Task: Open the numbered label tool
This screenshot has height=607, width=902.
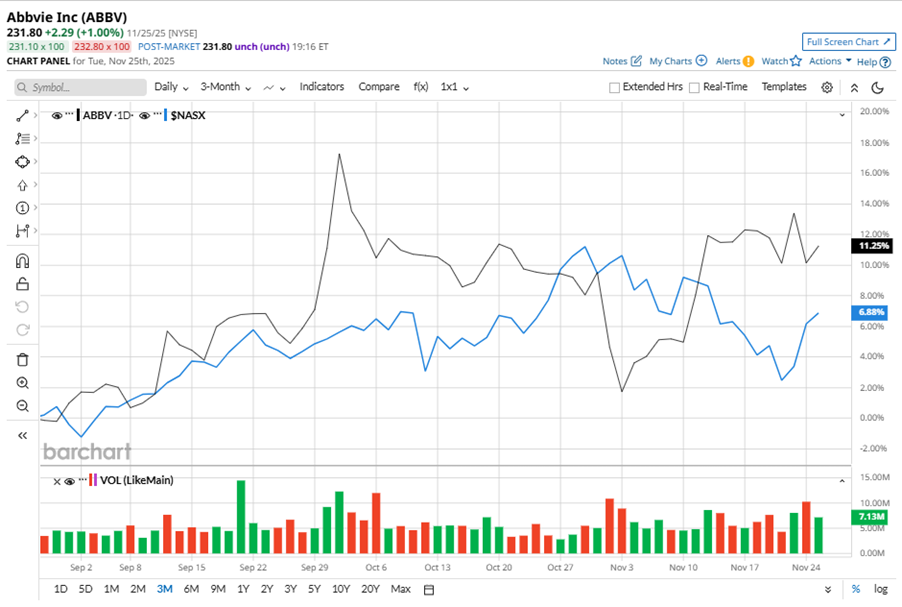Action: (x=22, y=208)
